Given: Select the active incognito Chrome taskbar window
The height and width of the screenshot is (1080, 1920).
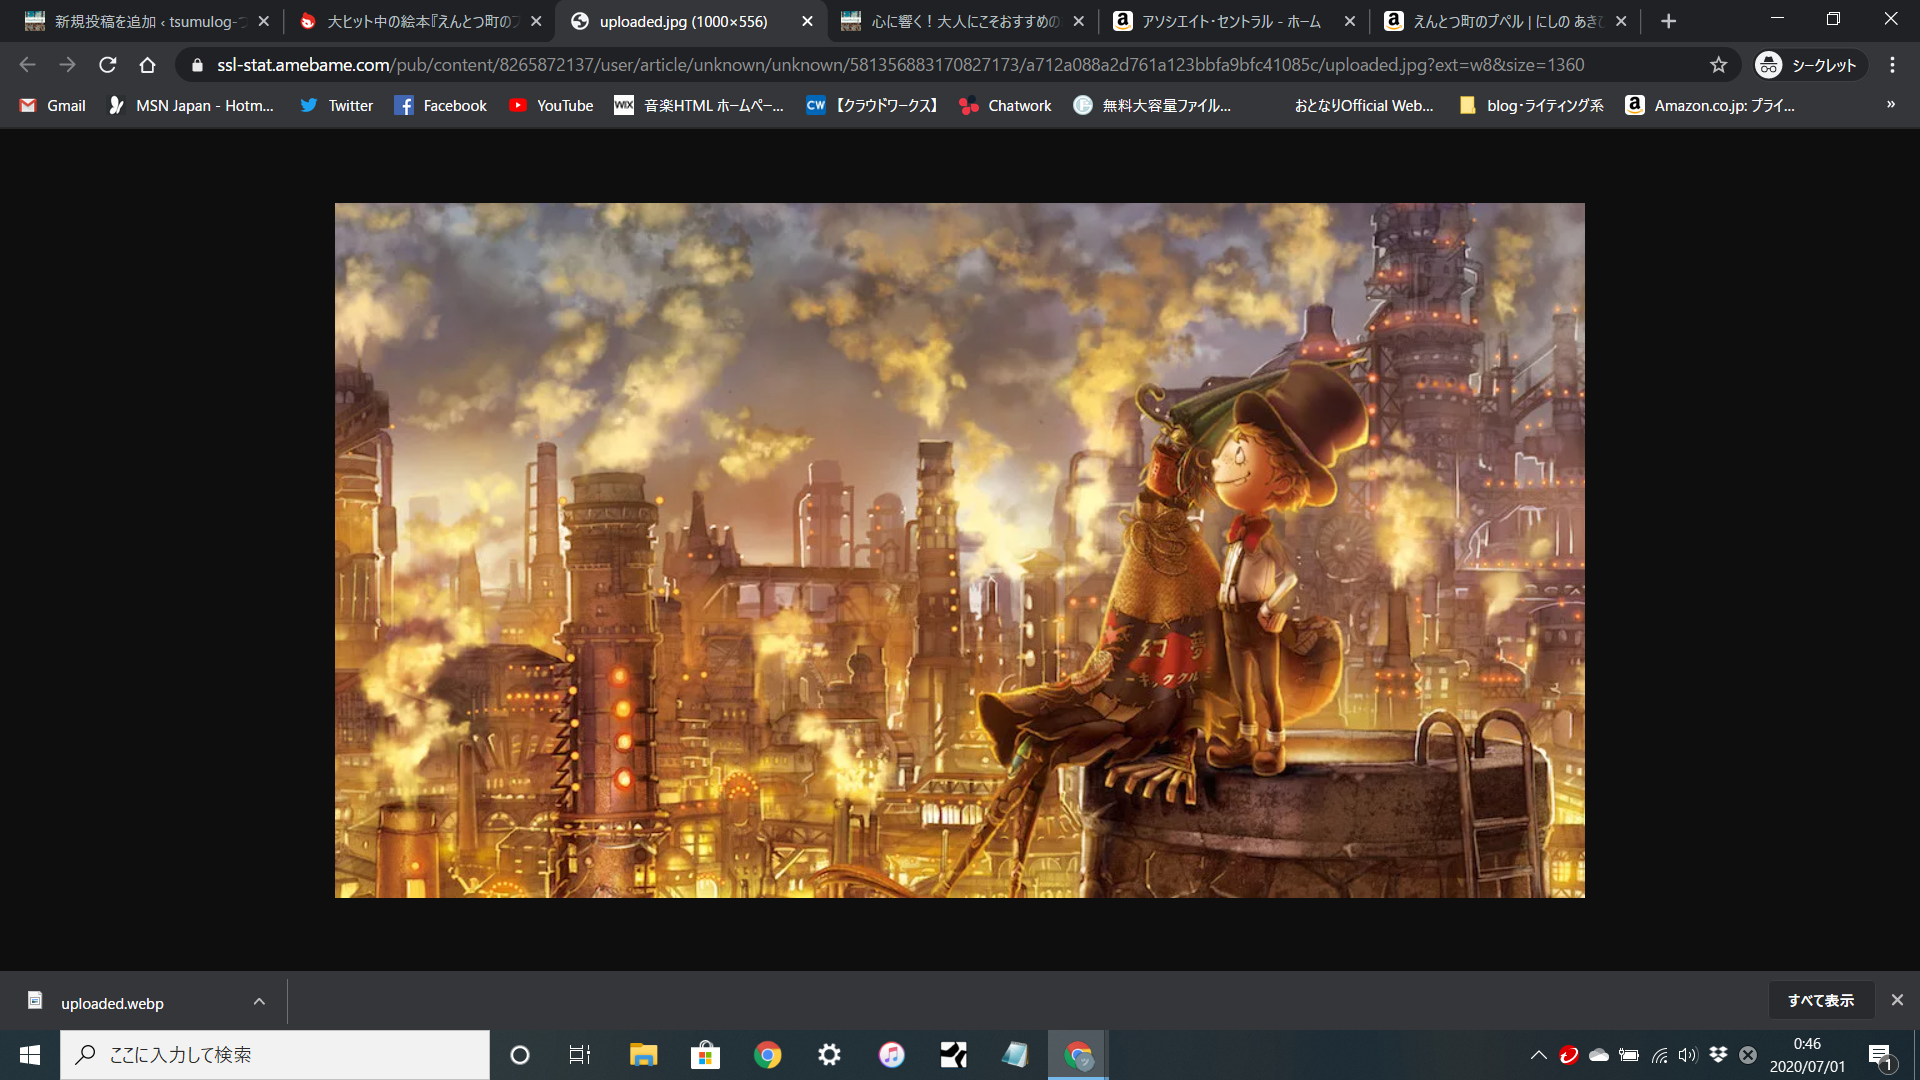Looking at the screenshot, I should 1077,1055.
